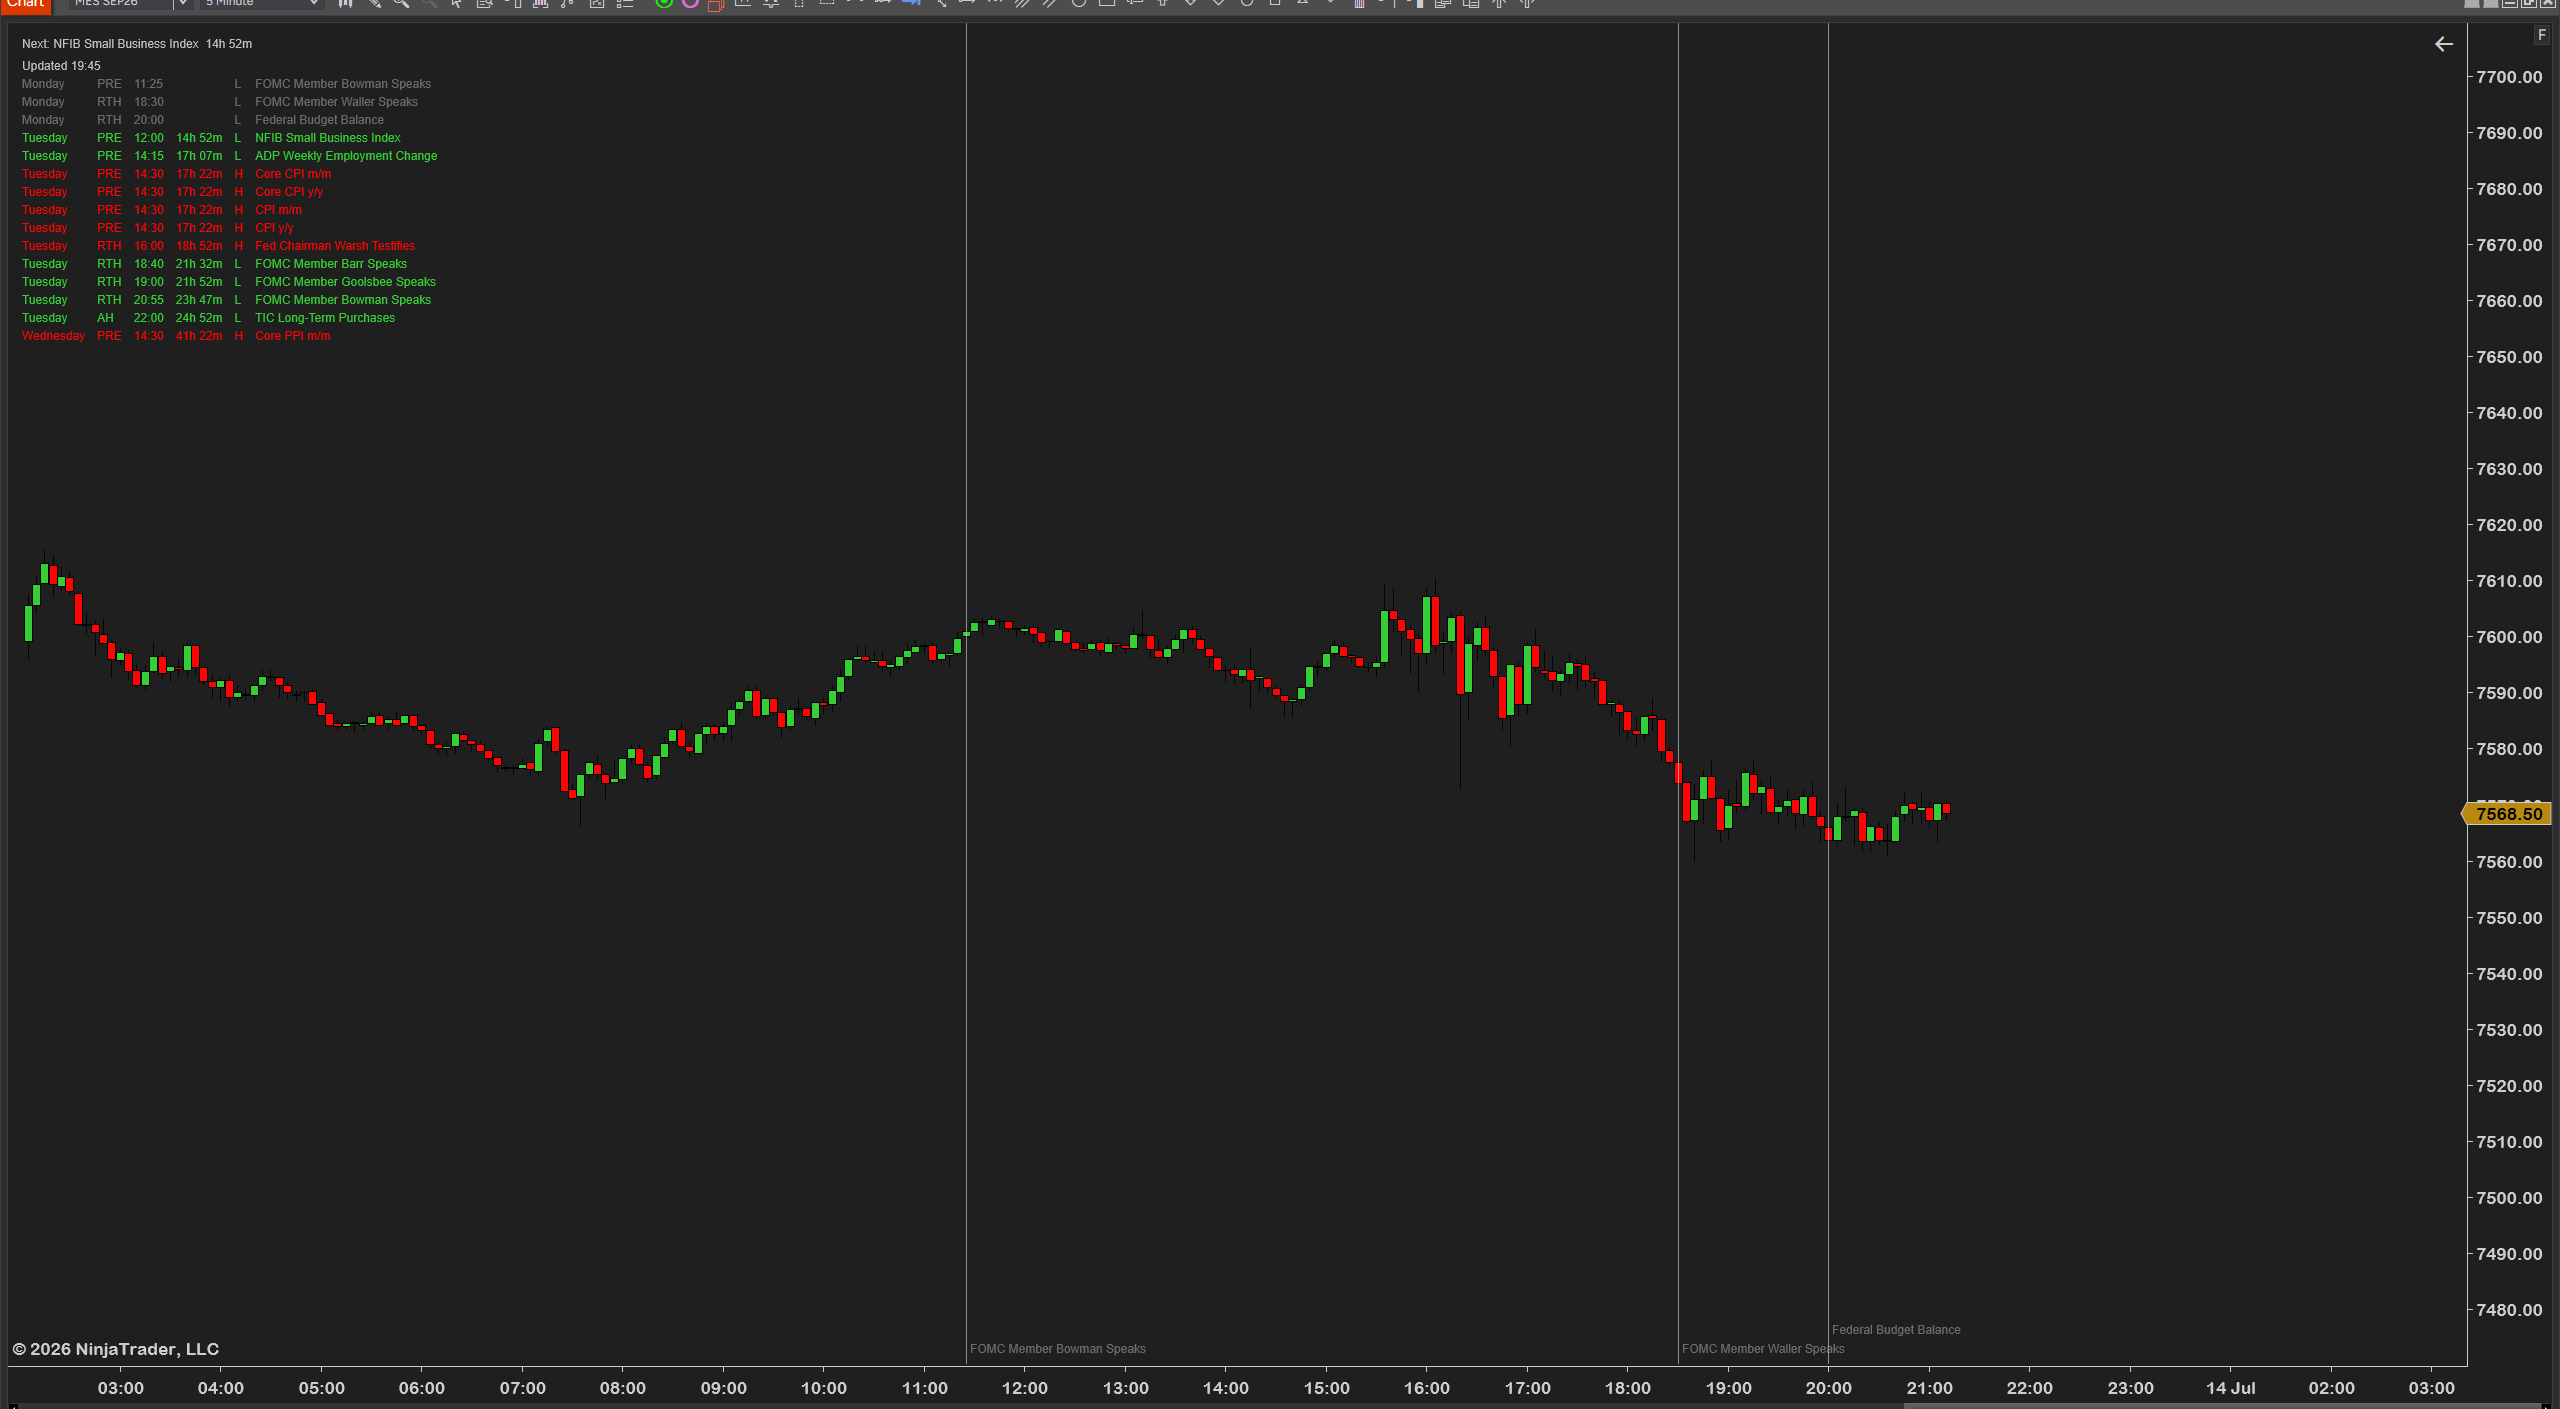Open the MES SEP26 instrument dropdown arrow
The height and width of the screenshot is (1409, 2560).
pyautogui.click(x=183, y=4)
